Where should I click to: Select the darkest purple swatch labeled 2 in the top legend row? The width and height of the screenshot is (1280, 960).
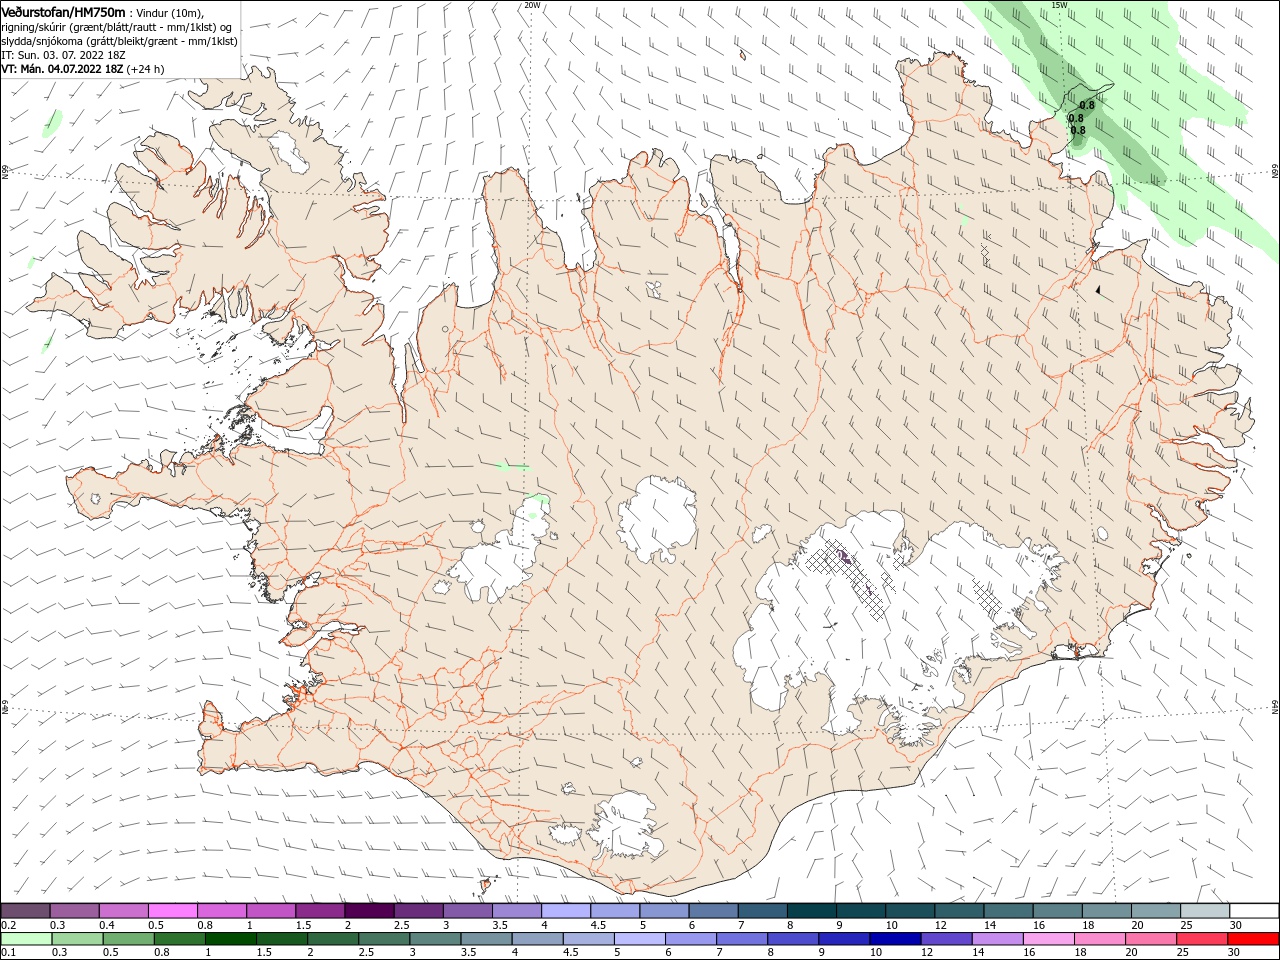pyautogui.click(x=369, y=911)
